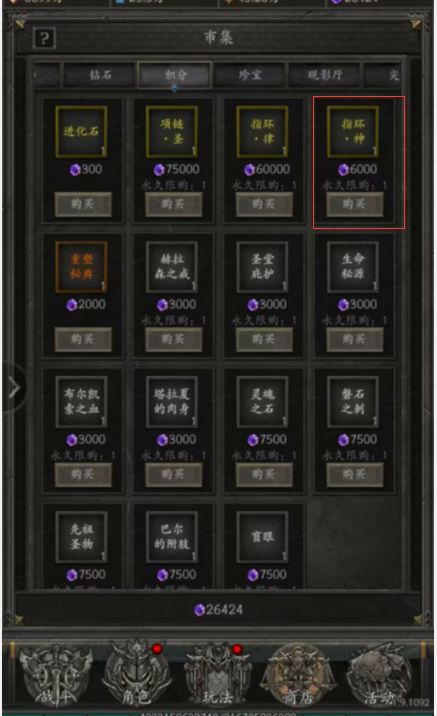Switch to the 钻石 tab
Image resolution: width=437 pixels, height=716 pixels.
click(100, 74)
